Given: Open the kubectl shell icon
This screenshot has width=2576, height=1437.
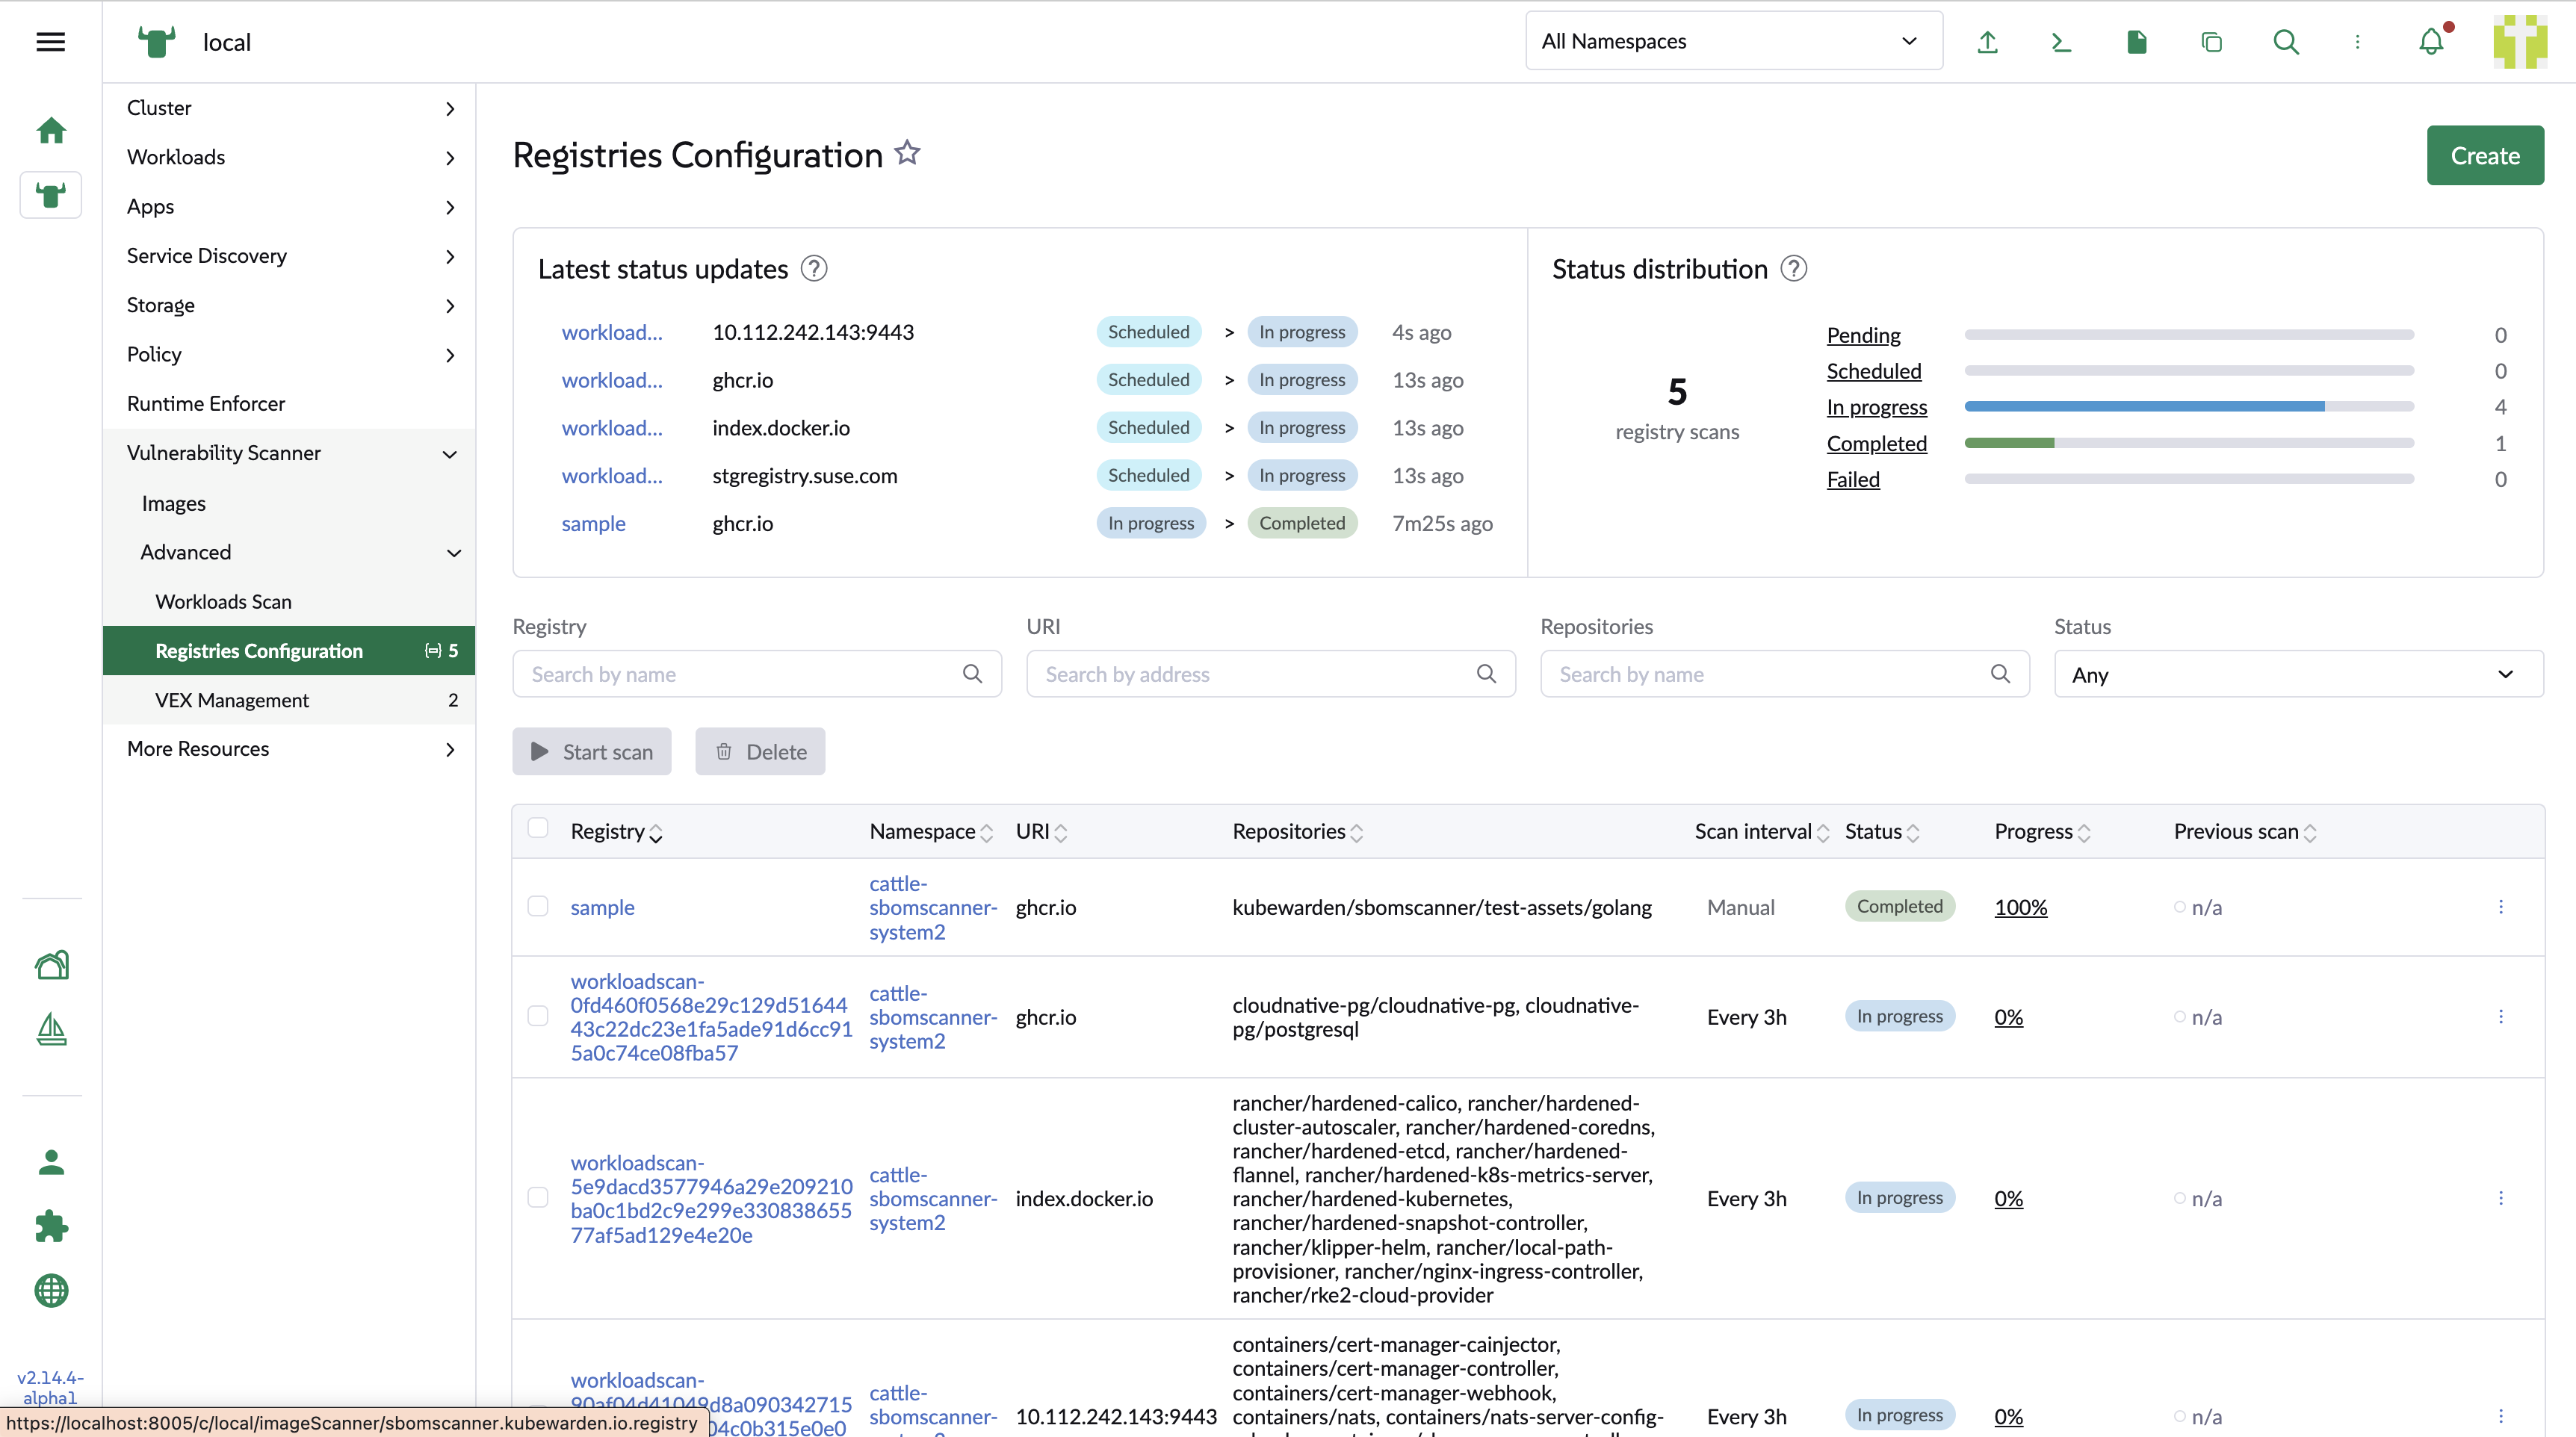Looking at the screenshot, I should (2061, 42).
